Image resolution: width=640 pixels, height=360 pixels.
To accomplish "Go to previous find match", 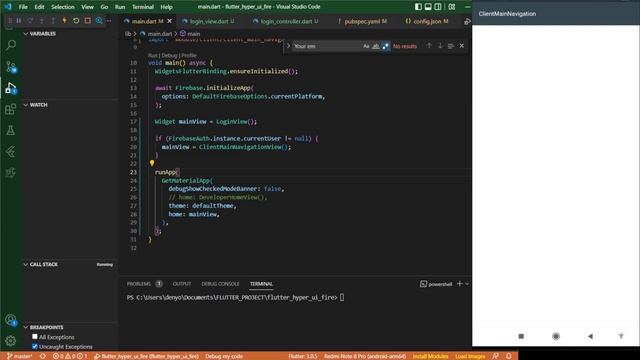I will coord(429,46).
